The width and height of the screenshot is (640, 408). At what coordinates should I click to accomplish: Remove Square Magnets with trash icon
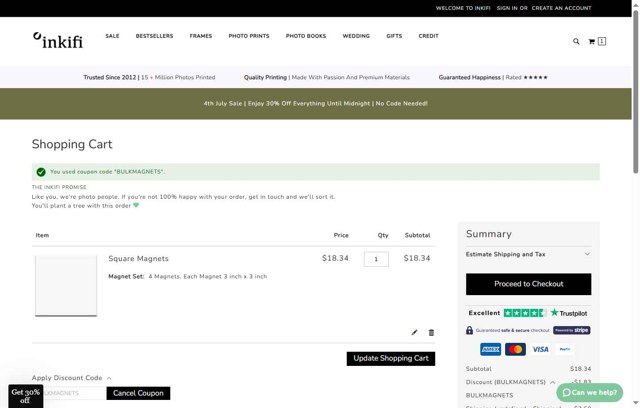click(x=431, y=333)
